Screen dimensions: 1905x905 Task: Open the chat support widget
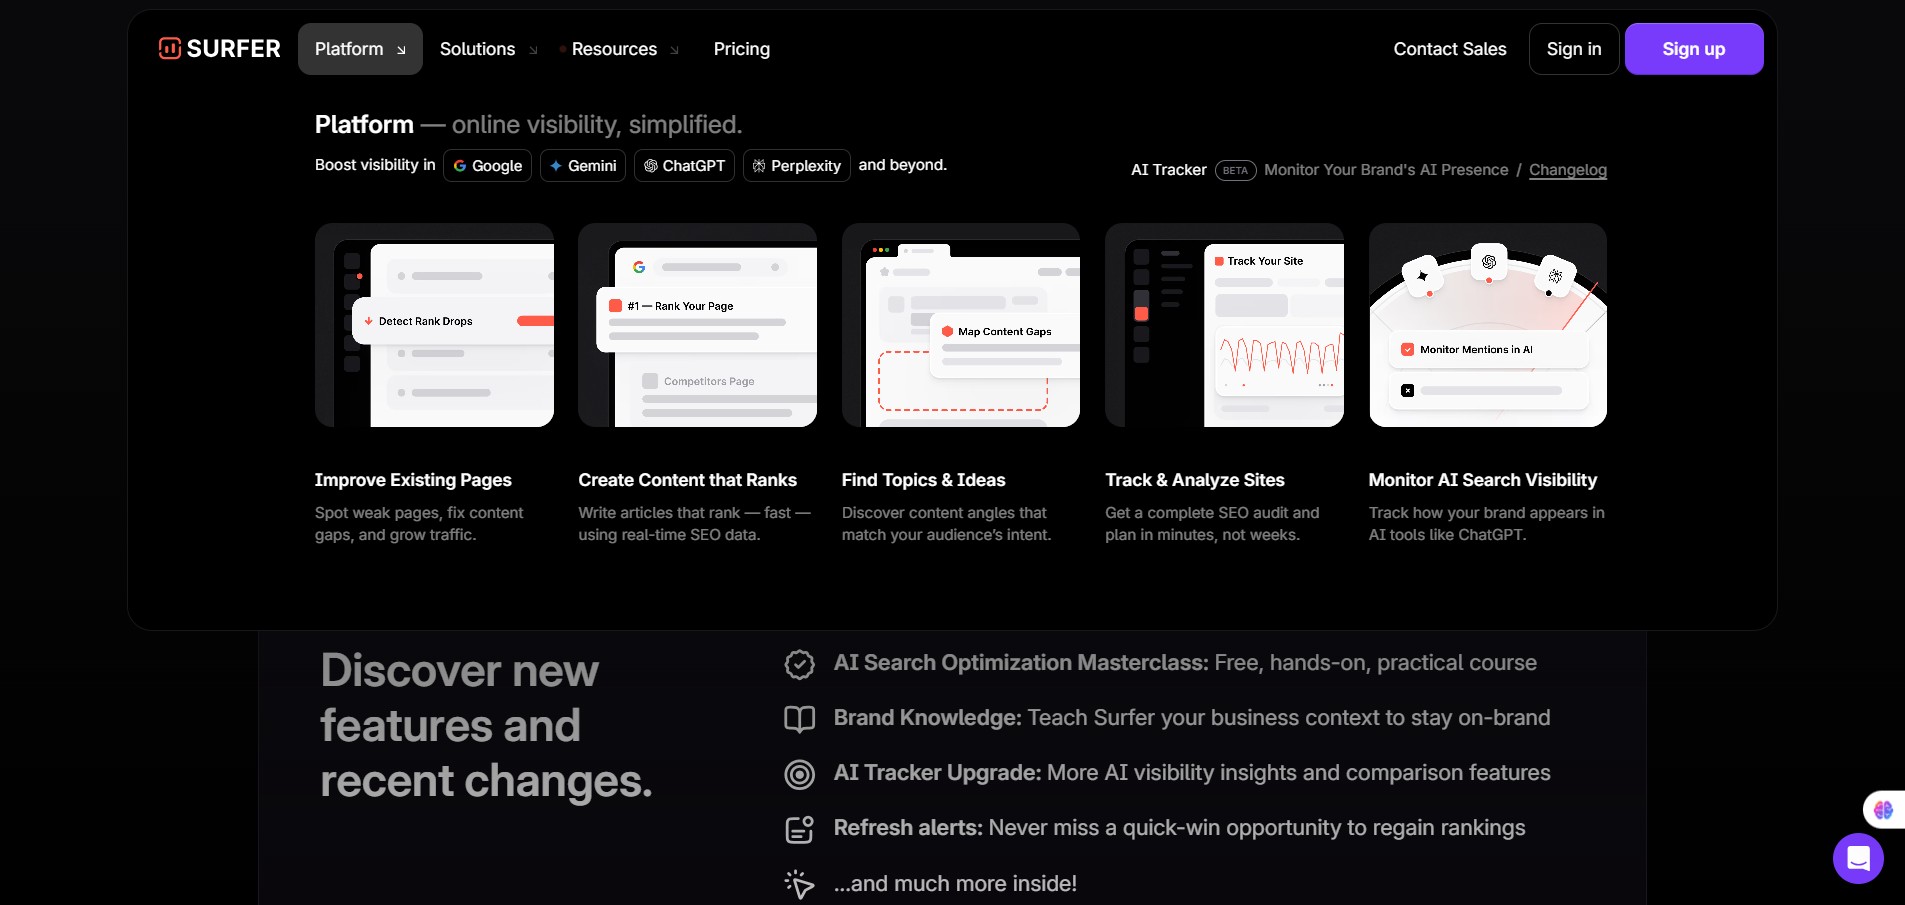pos(1858,858)
